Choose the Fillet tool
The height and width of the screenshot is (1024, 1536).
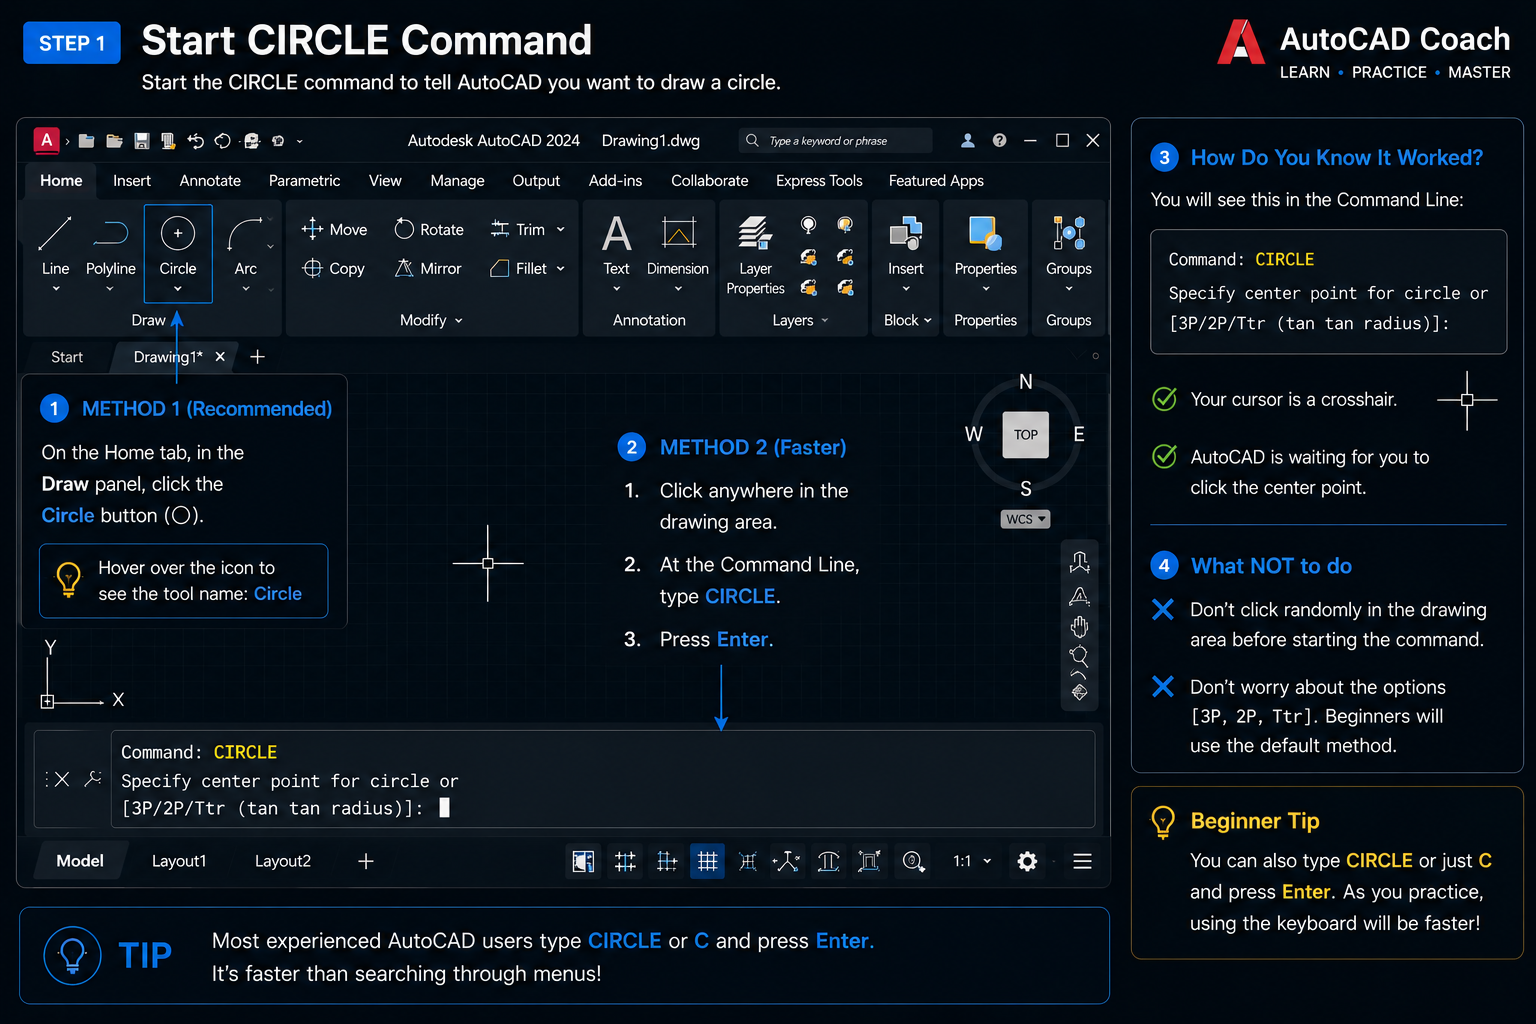click(x=518, y=268)
